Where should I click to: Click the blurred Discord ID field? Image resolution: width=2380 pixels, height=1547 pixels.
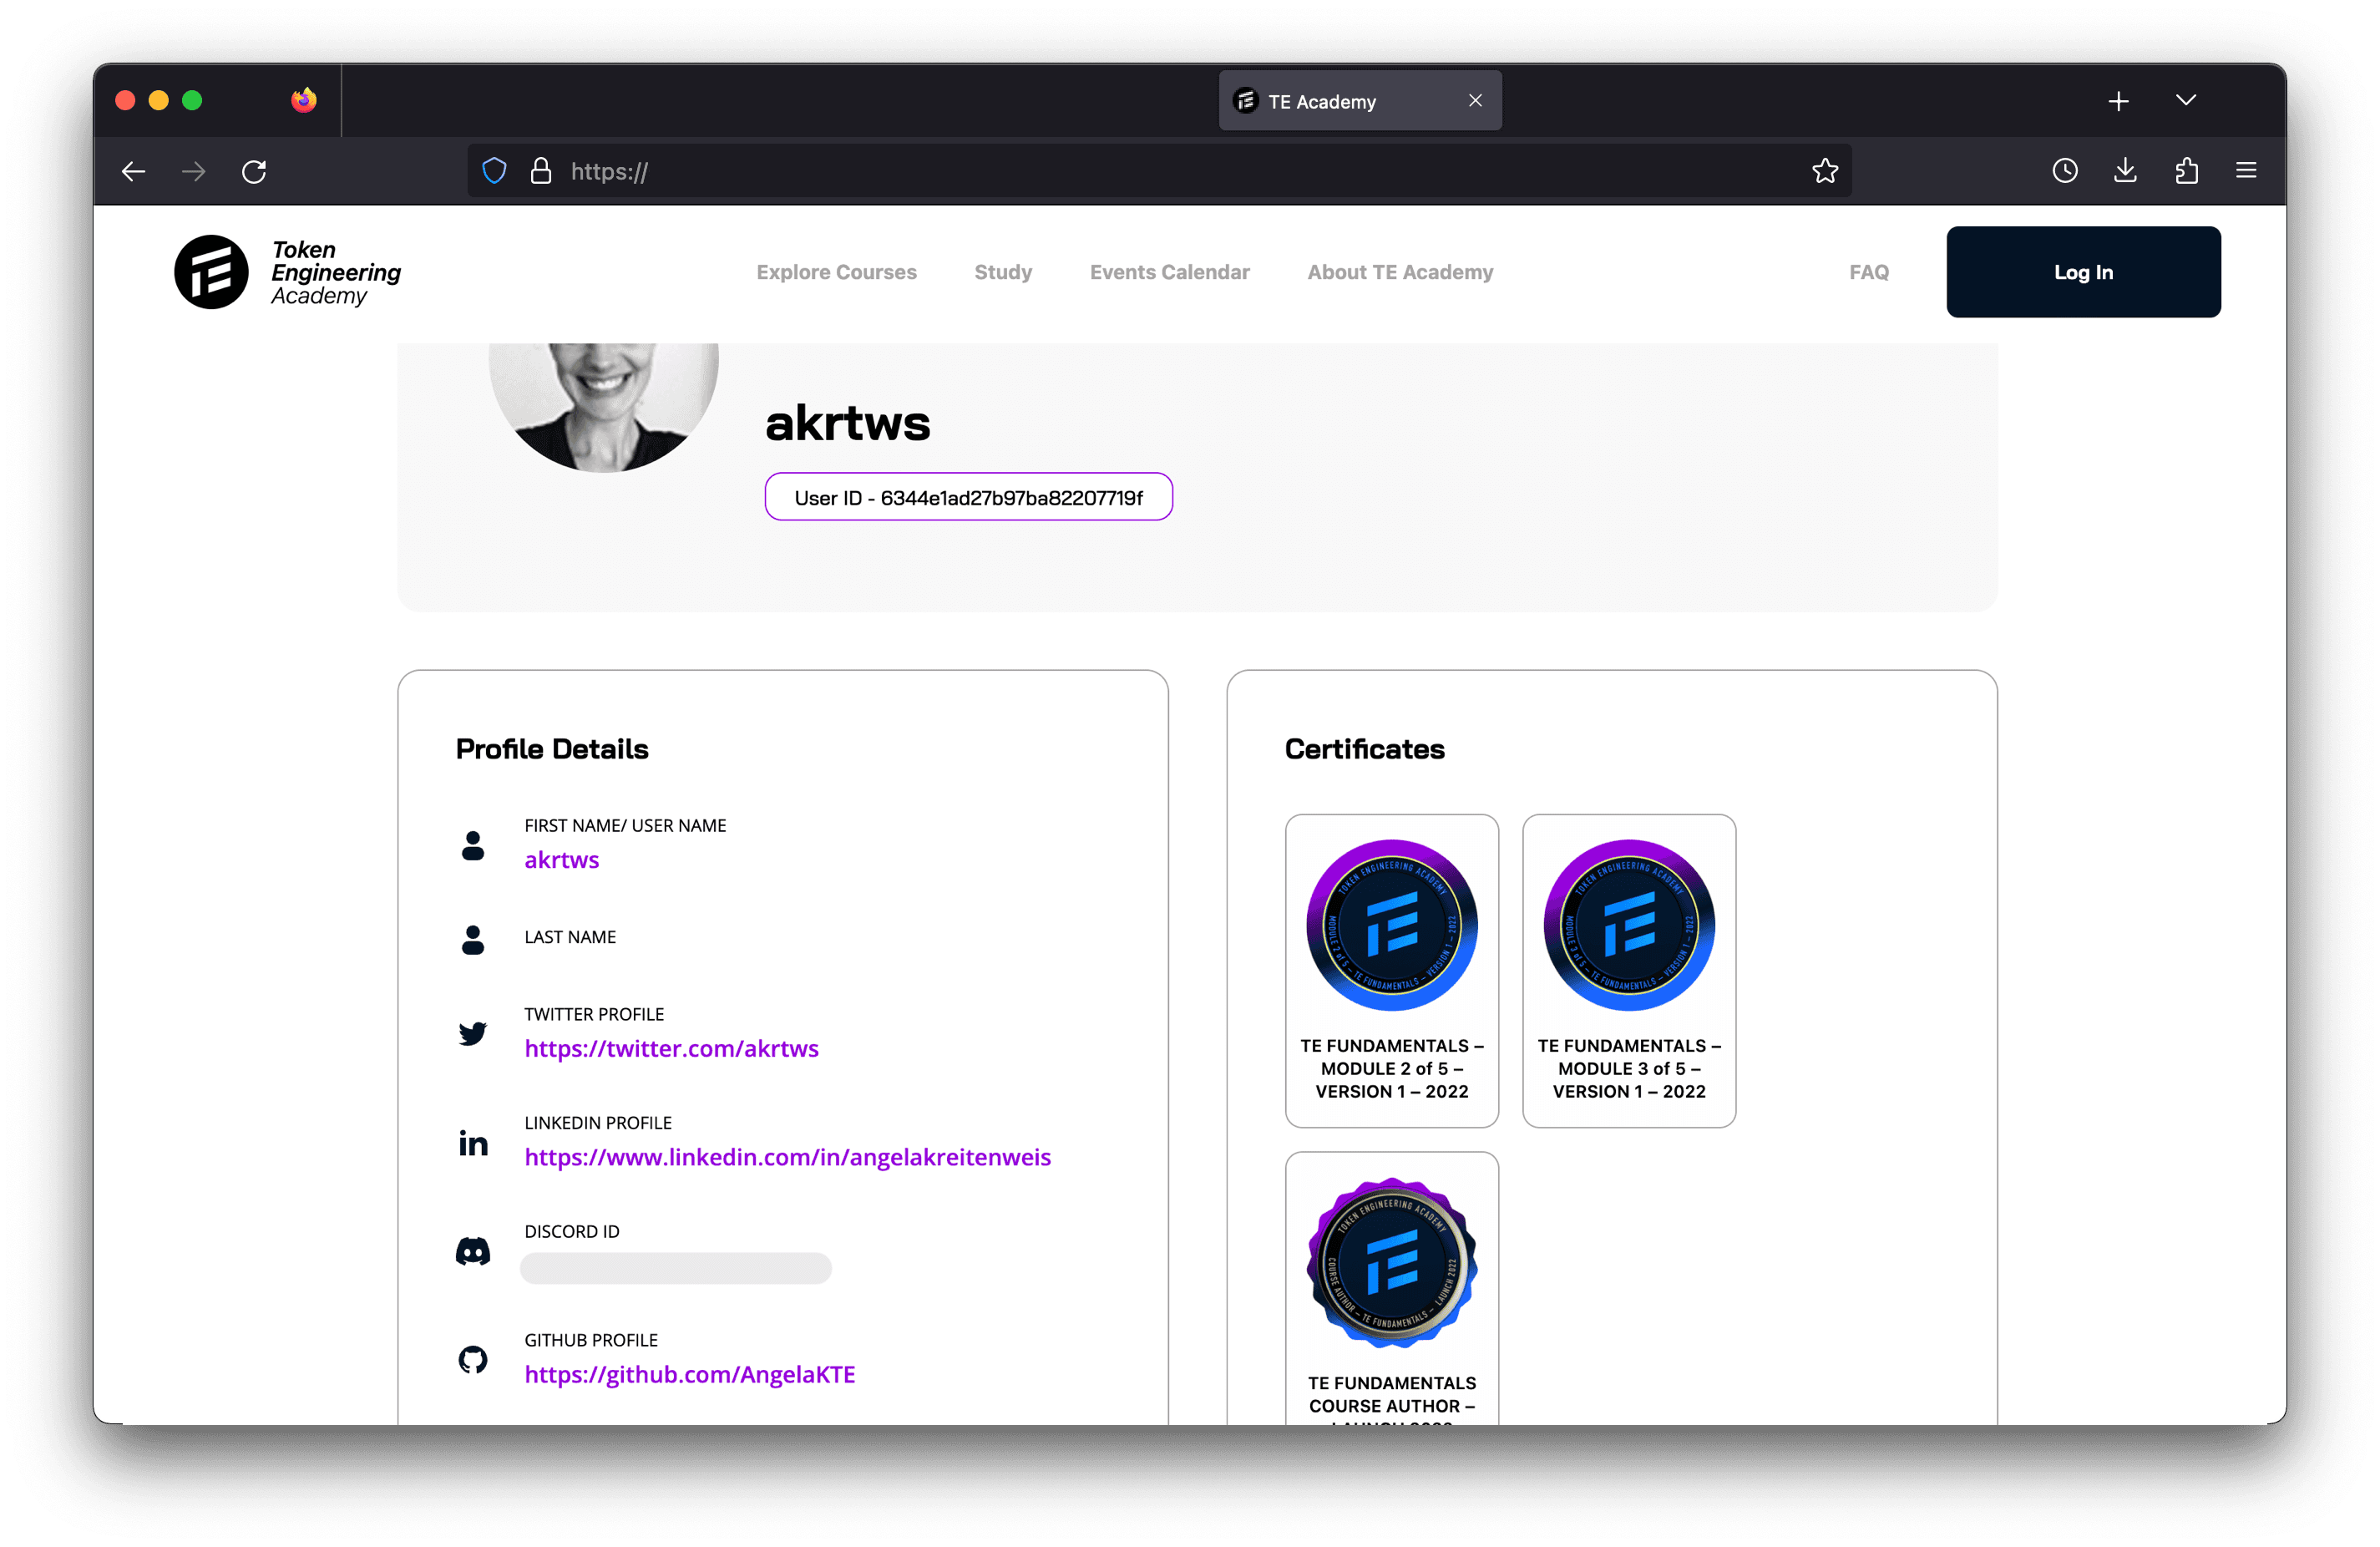676,1268
